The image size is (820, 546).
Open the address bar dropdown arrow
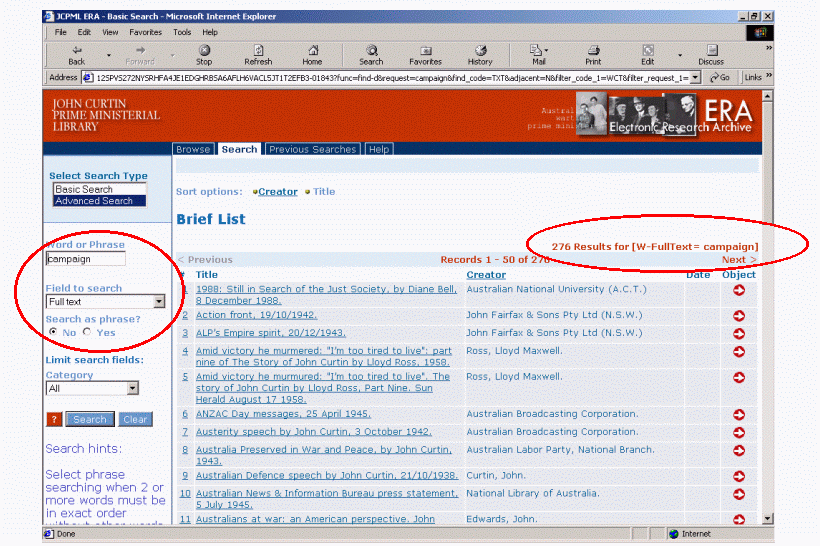(x=698, y=77)
